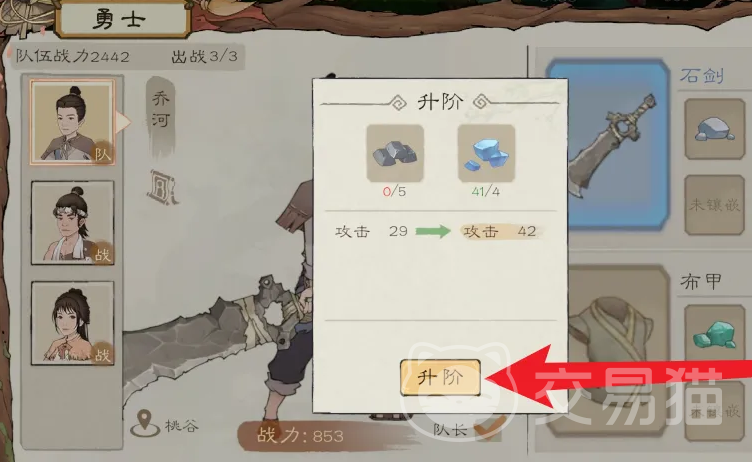Select the gray ore material icon
The width and height of the screenshot is (752, 462).
(x=395, y=153)
